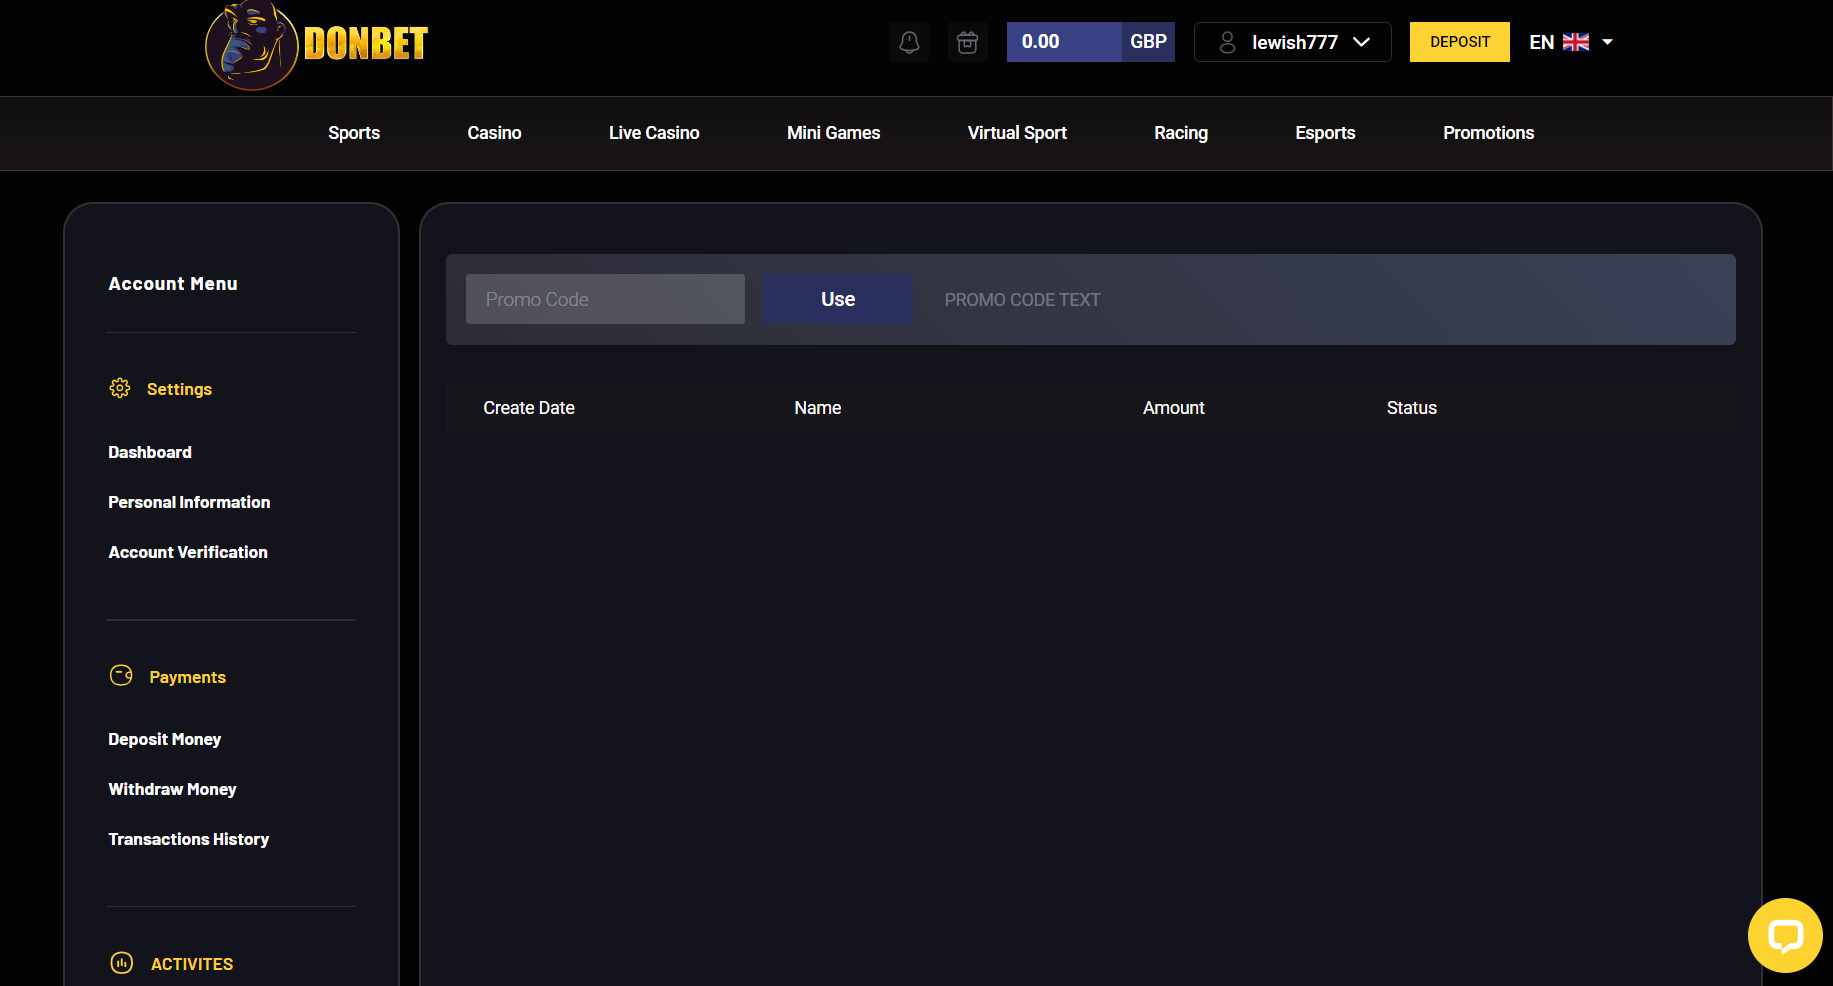Image resolution: width=1833 pixels, height=986 pixels.
Task: Open Account Verification settings
Action: (x=187, y=551)
